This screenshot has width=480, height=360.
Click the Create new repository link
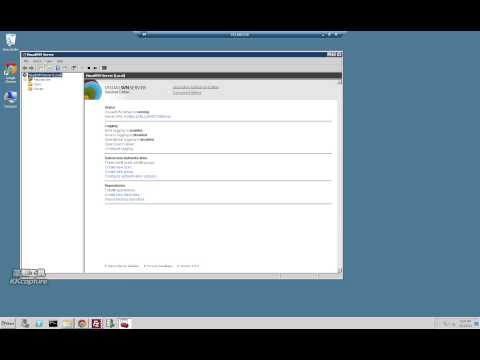(x=122, y=195)
